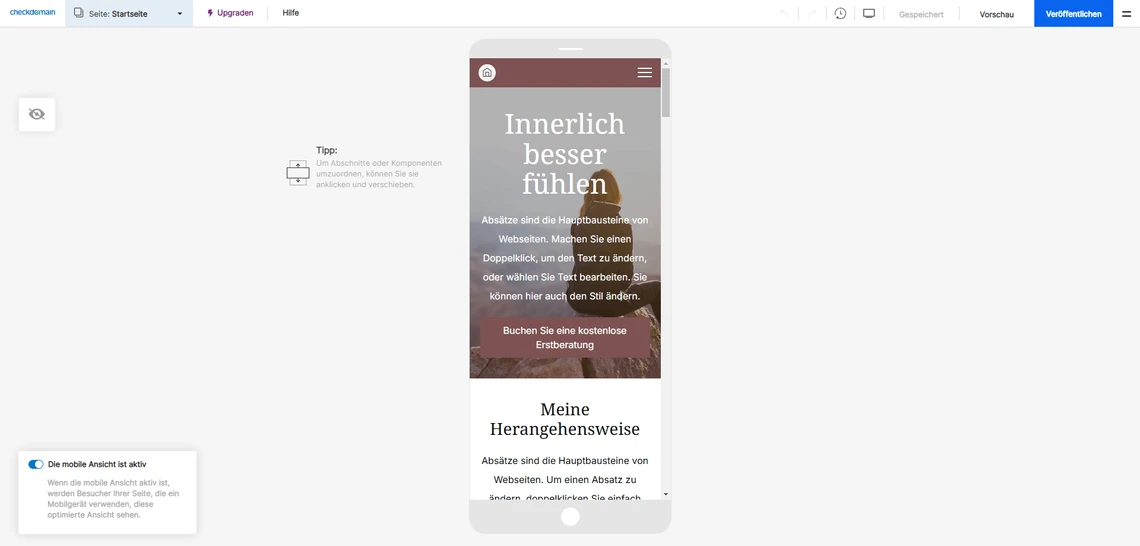Click the Upgraden link
The image size is (1140, 546).
[230, 13]
